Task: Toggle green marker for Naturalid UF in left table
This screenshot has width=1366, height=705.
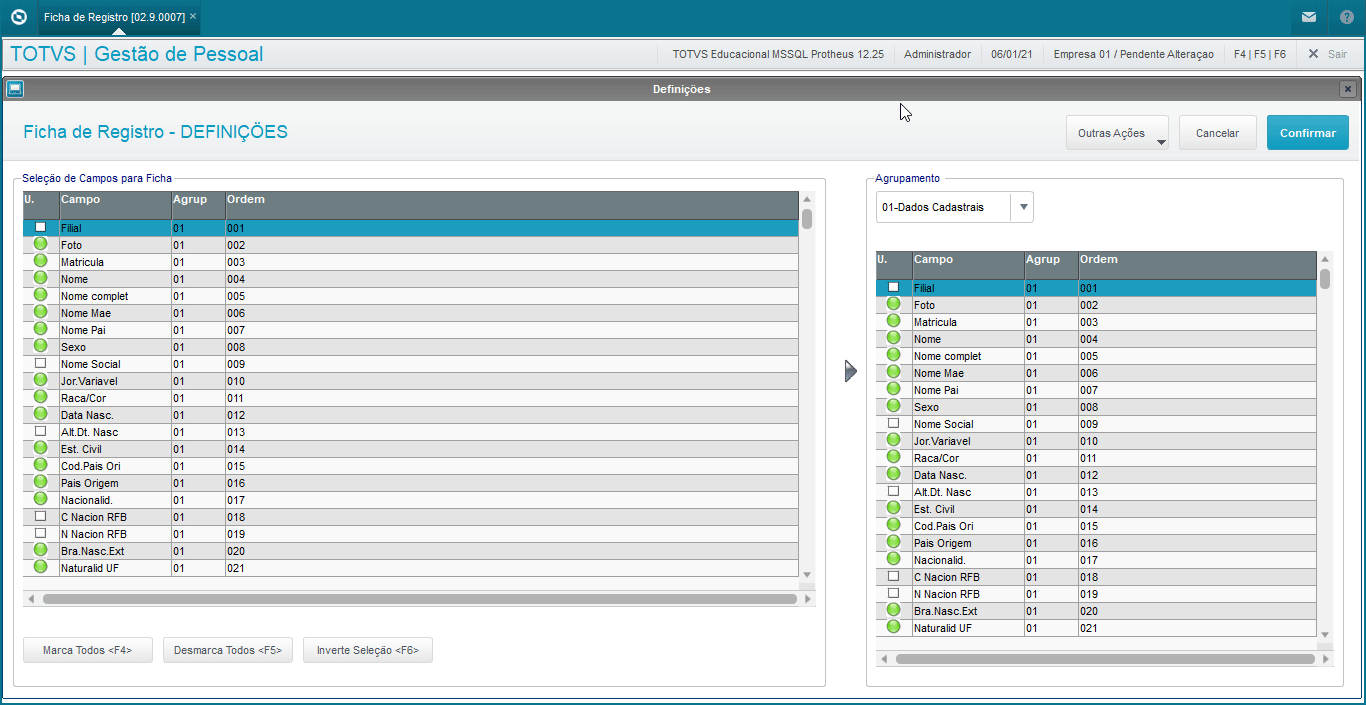Action: pos(41,567)
